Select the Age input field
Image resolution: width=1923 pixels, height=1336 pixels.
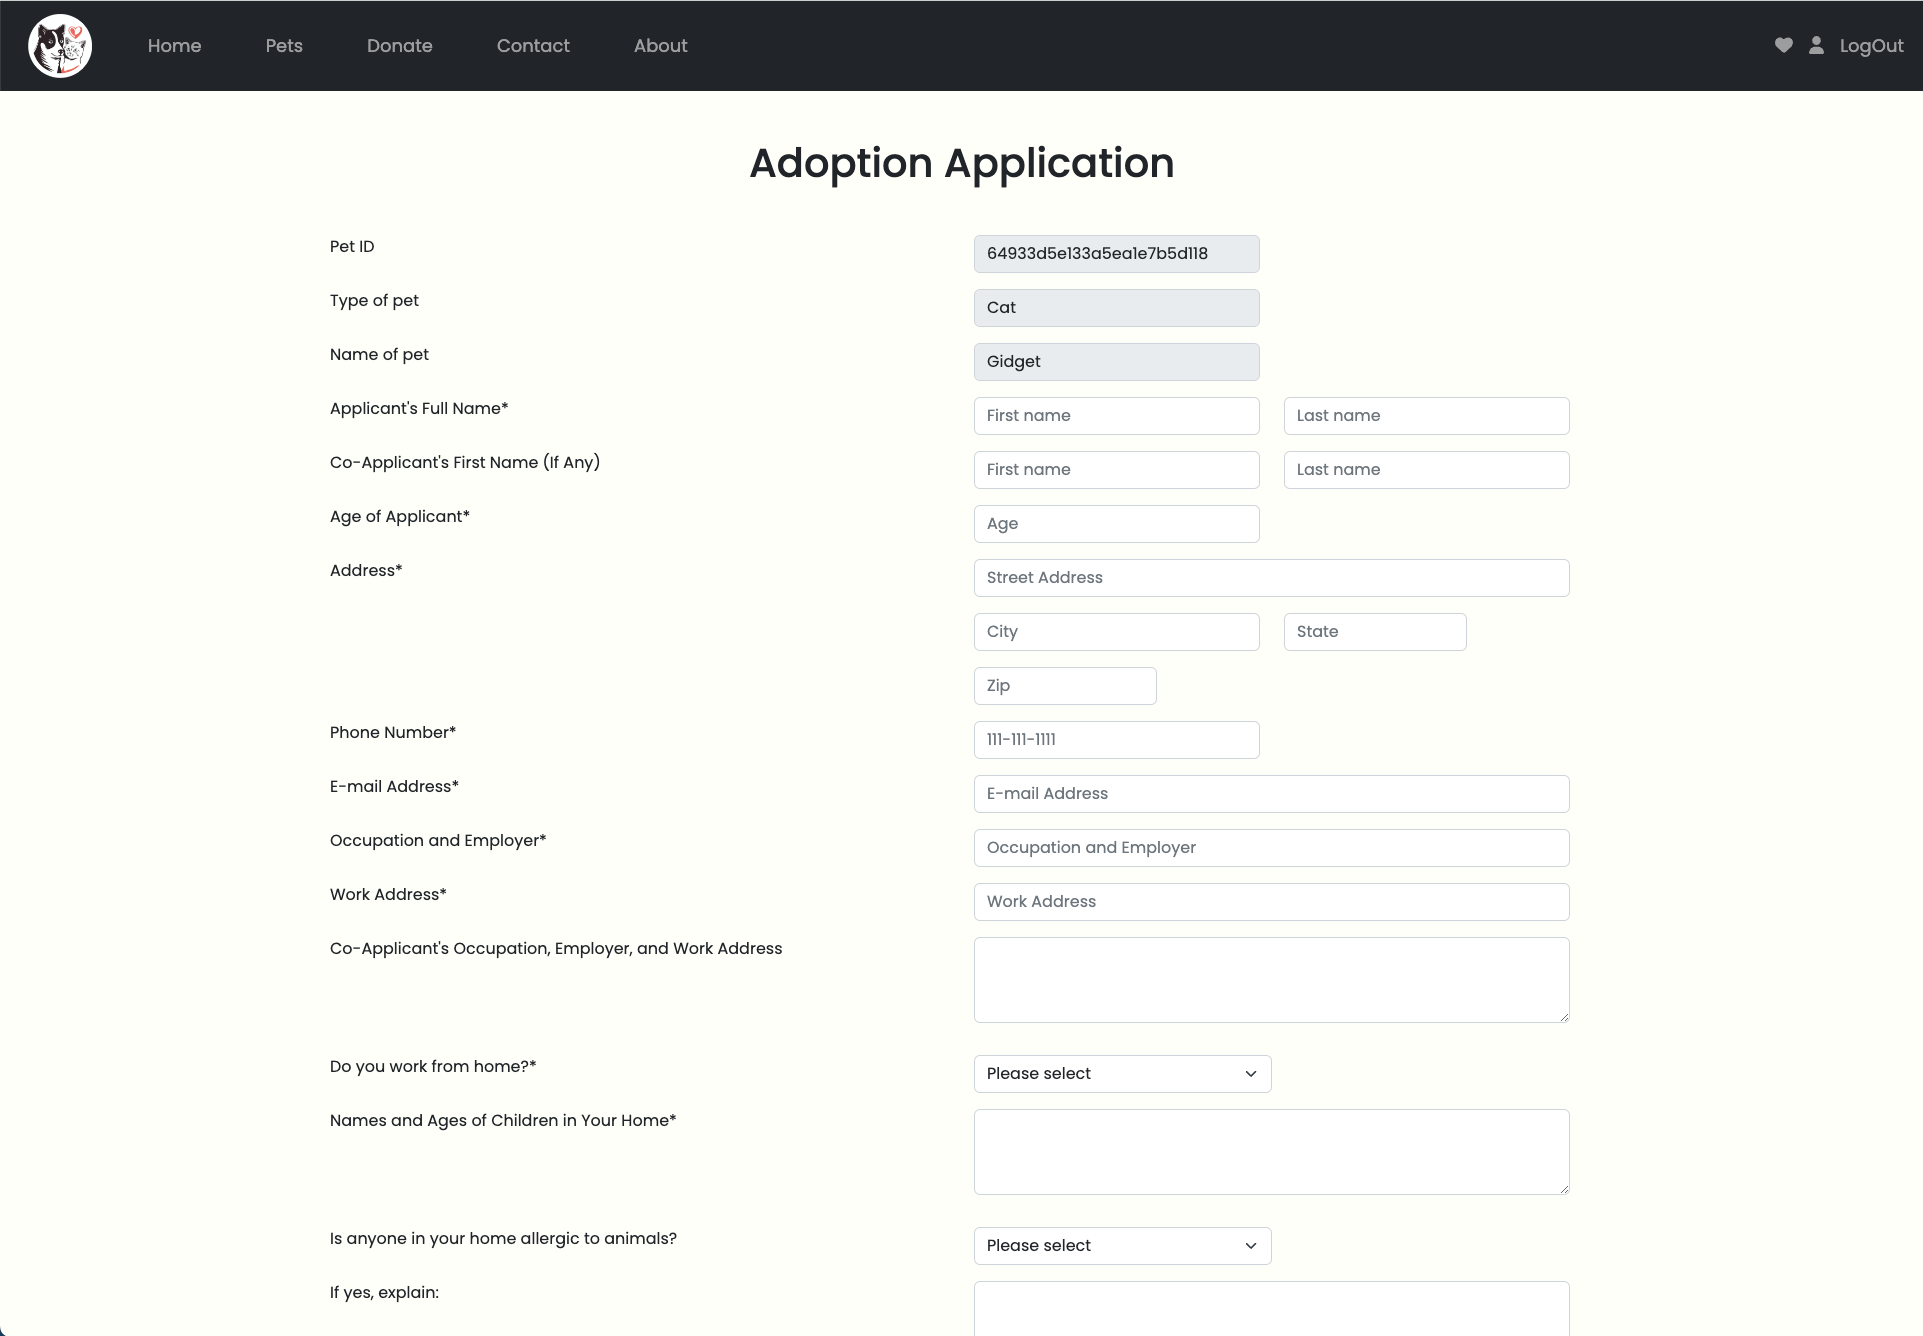coord(1116,524)
